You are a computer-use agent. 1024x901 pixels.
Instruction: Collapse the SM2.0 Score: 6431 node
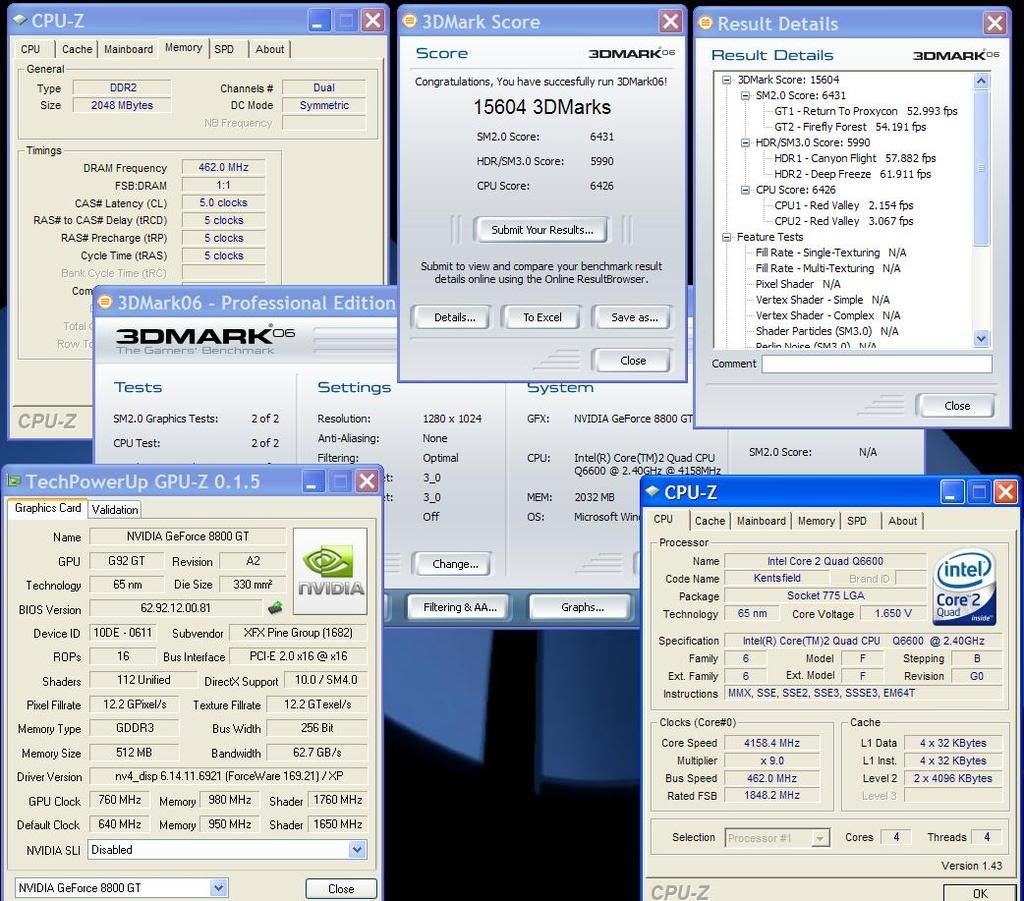click(745, 95)
